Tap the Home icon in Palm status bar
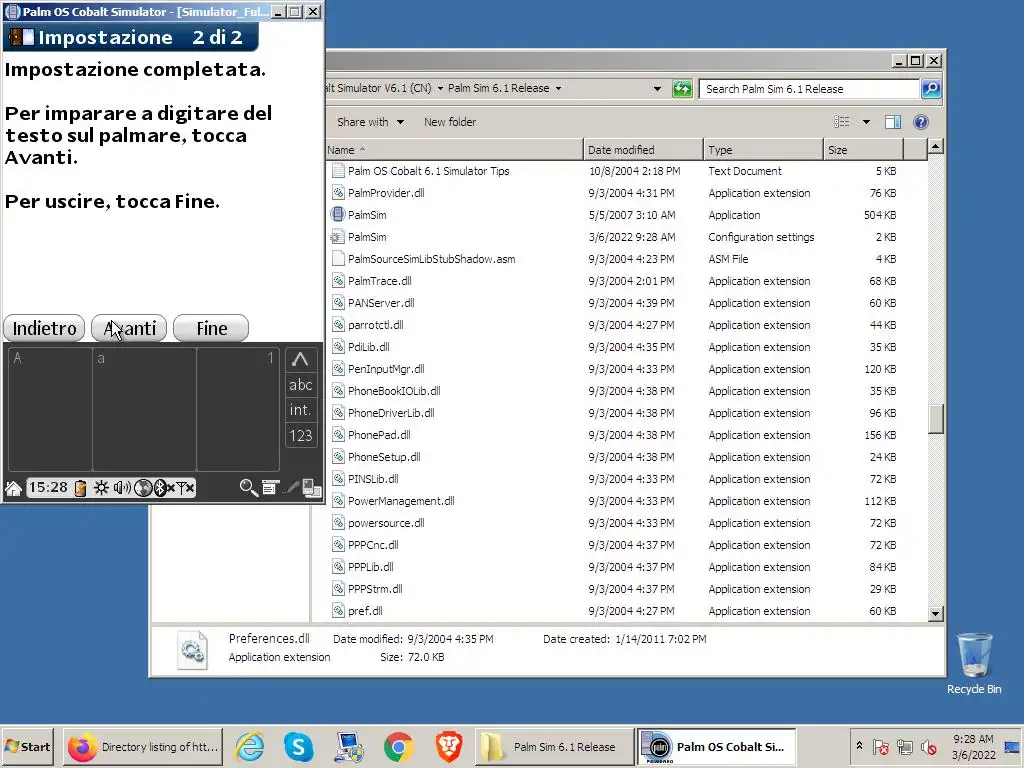 click(x=13, y=488)
